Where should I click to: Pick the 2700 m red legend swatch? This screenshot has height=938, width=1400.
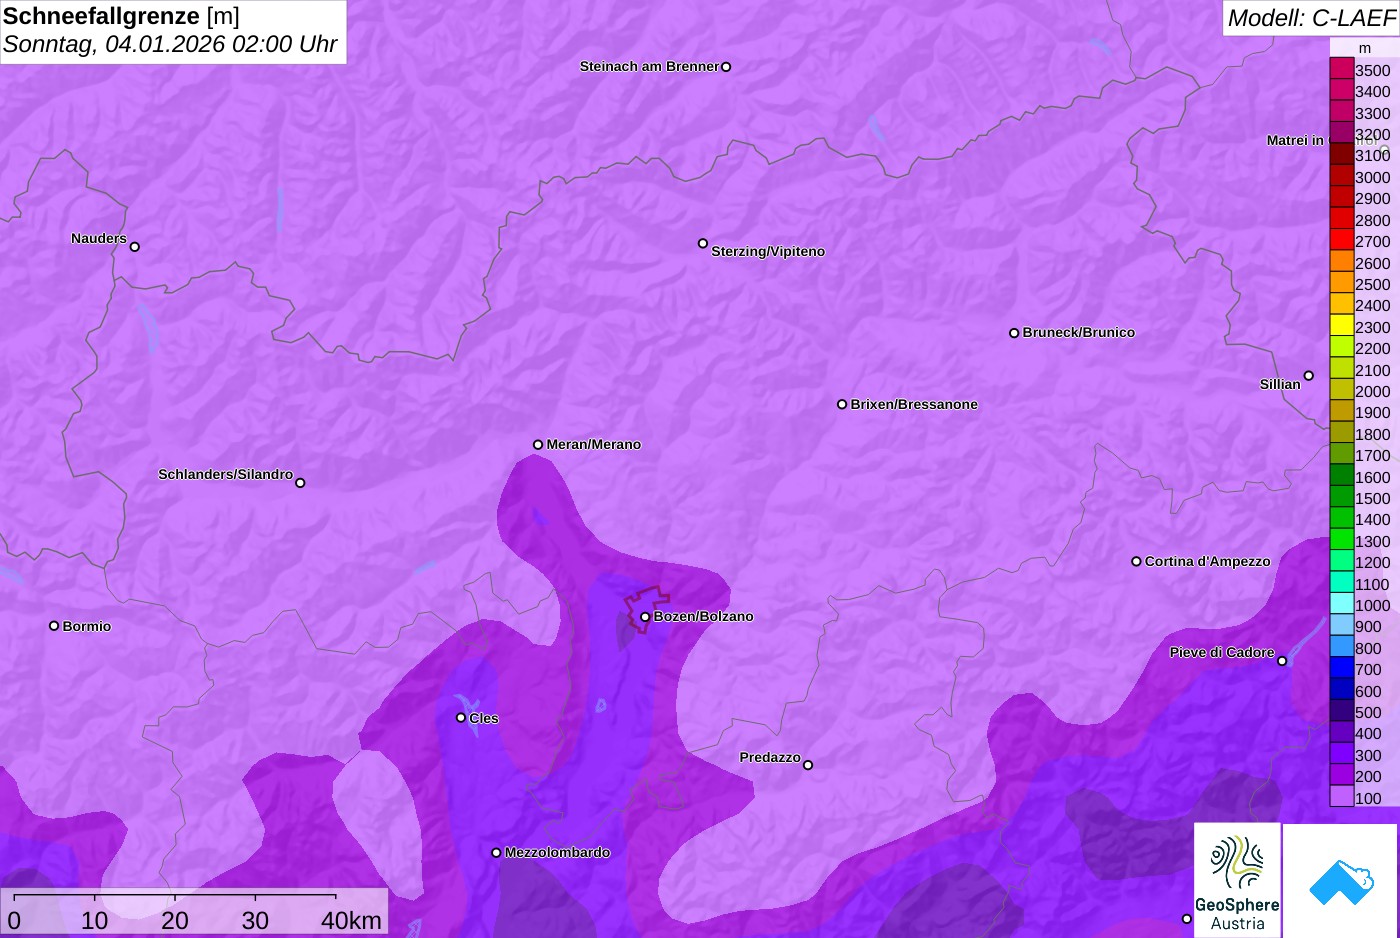[x=1341, y=240]
